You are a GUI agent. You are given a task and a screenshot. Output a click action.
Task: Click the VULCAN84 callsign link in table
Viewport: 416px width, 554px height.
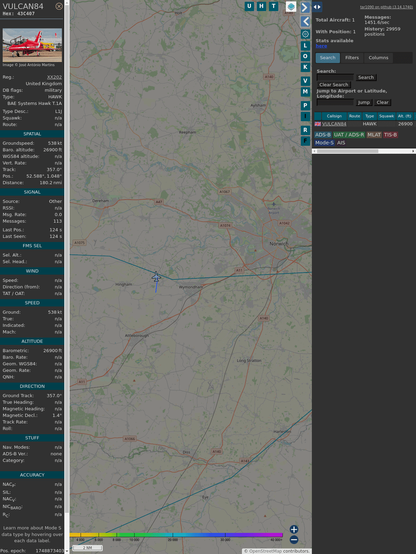[x=334, y=124]
